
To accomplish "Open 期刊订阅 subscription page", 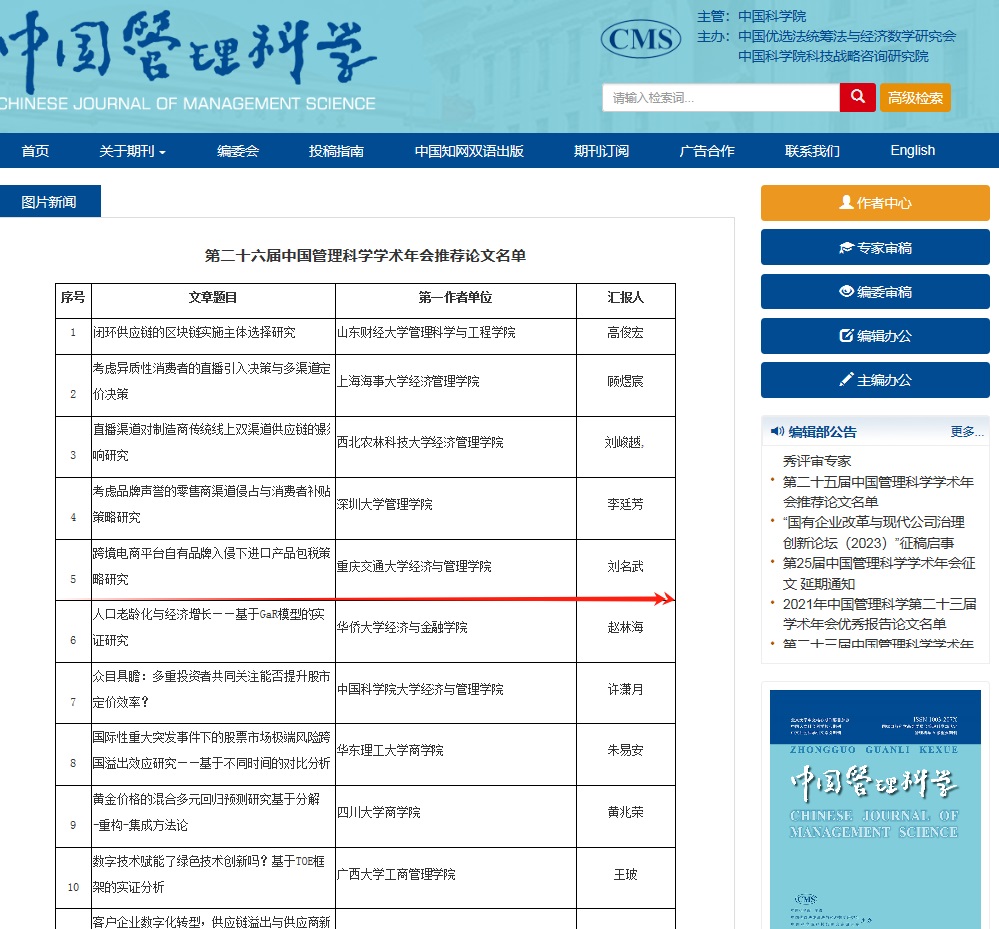I will click(x=601, y=151).
